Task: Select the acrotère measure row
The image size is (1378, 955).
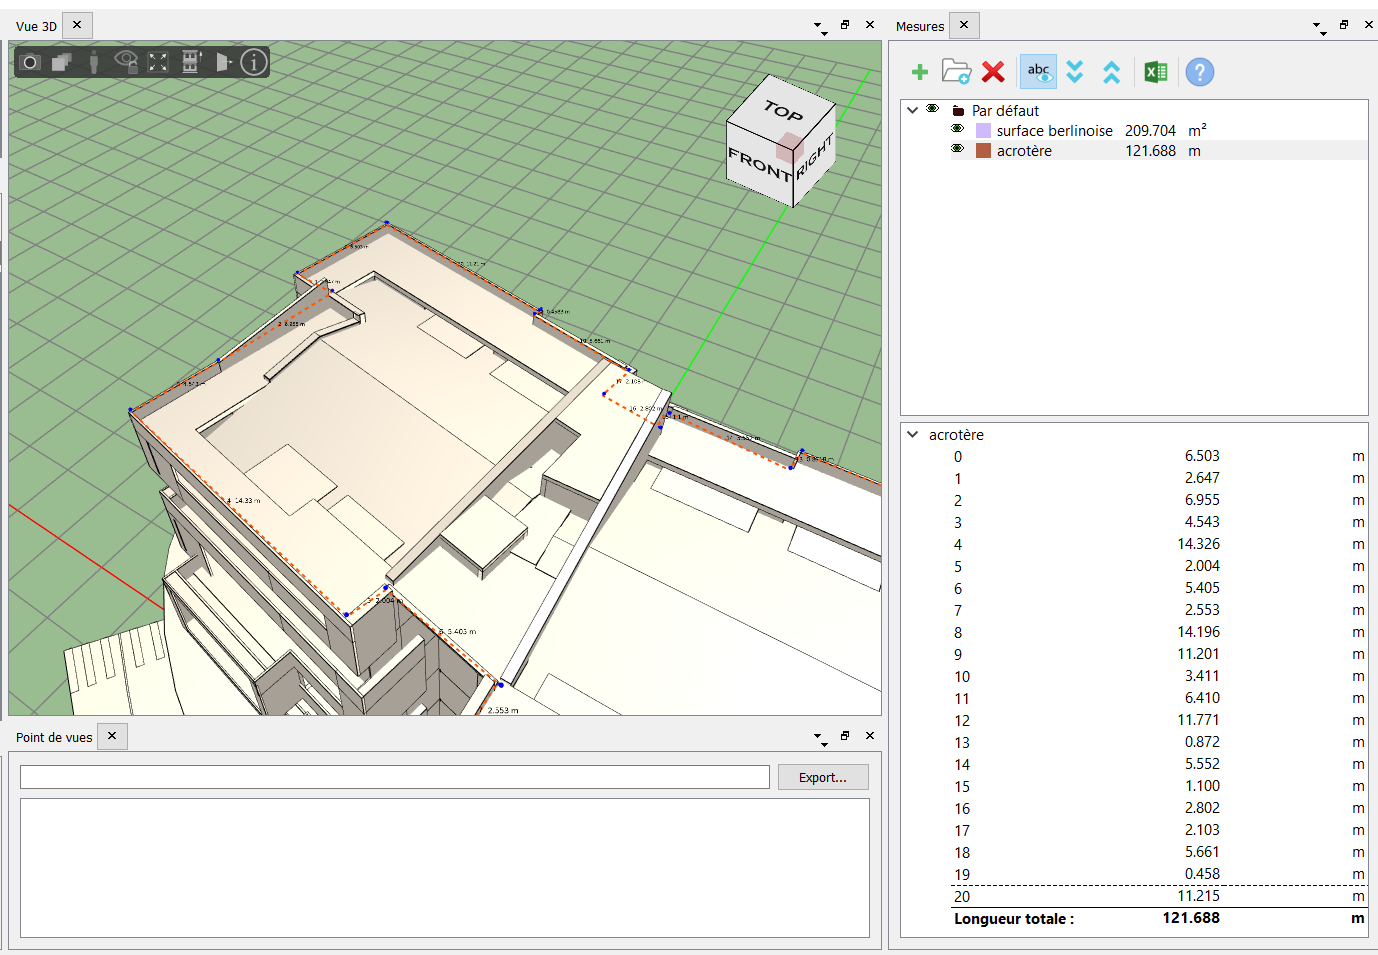Action: coord(1158,151)
